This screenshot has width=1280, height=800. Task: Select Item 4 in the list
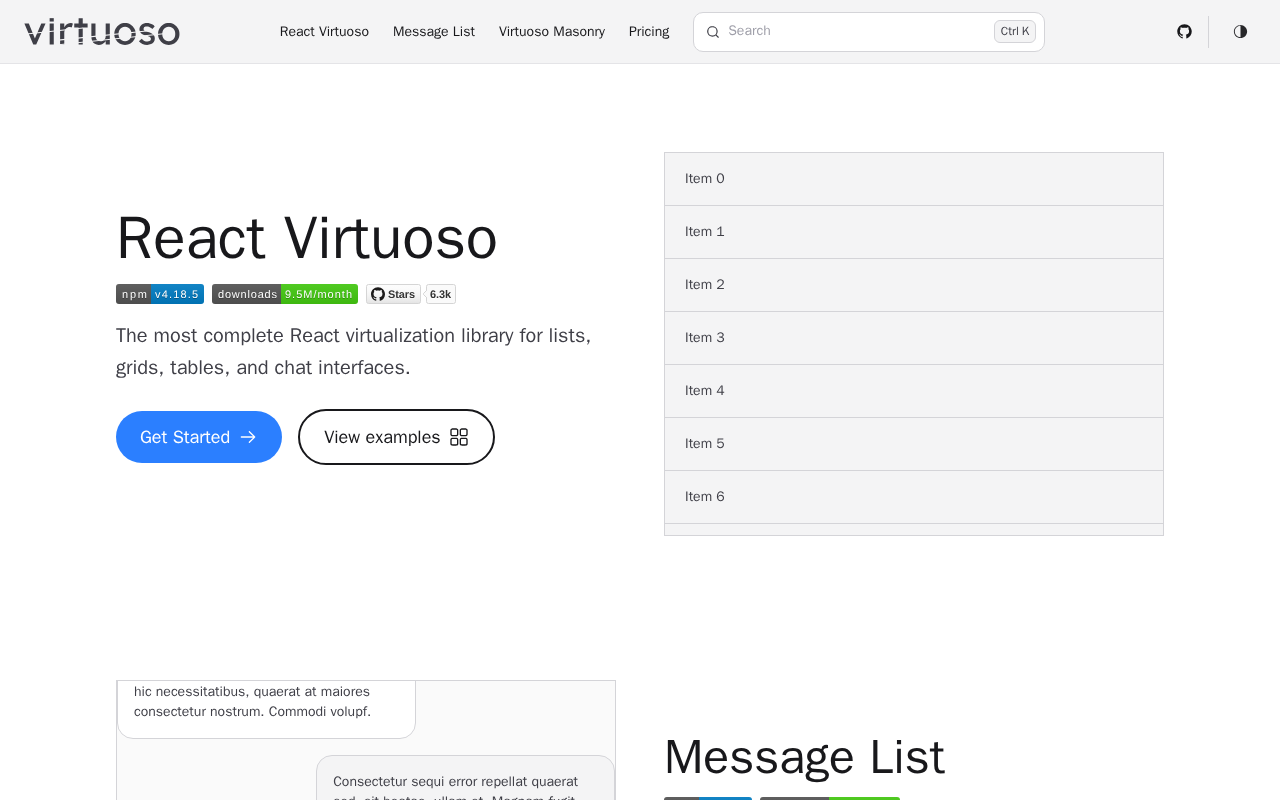pos(914,391)
